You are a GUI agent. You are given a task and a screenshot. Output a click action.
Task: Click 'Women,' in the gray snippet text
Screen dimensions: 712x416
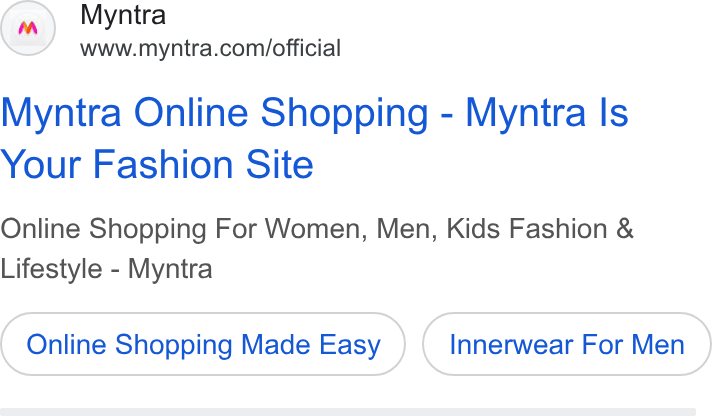pyautogui.click(x=316, y=228)
